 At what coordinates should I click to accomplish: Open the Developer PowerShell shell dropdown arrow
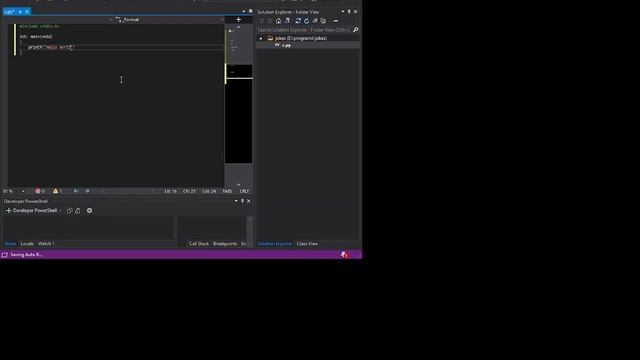(x=60, y=211)
